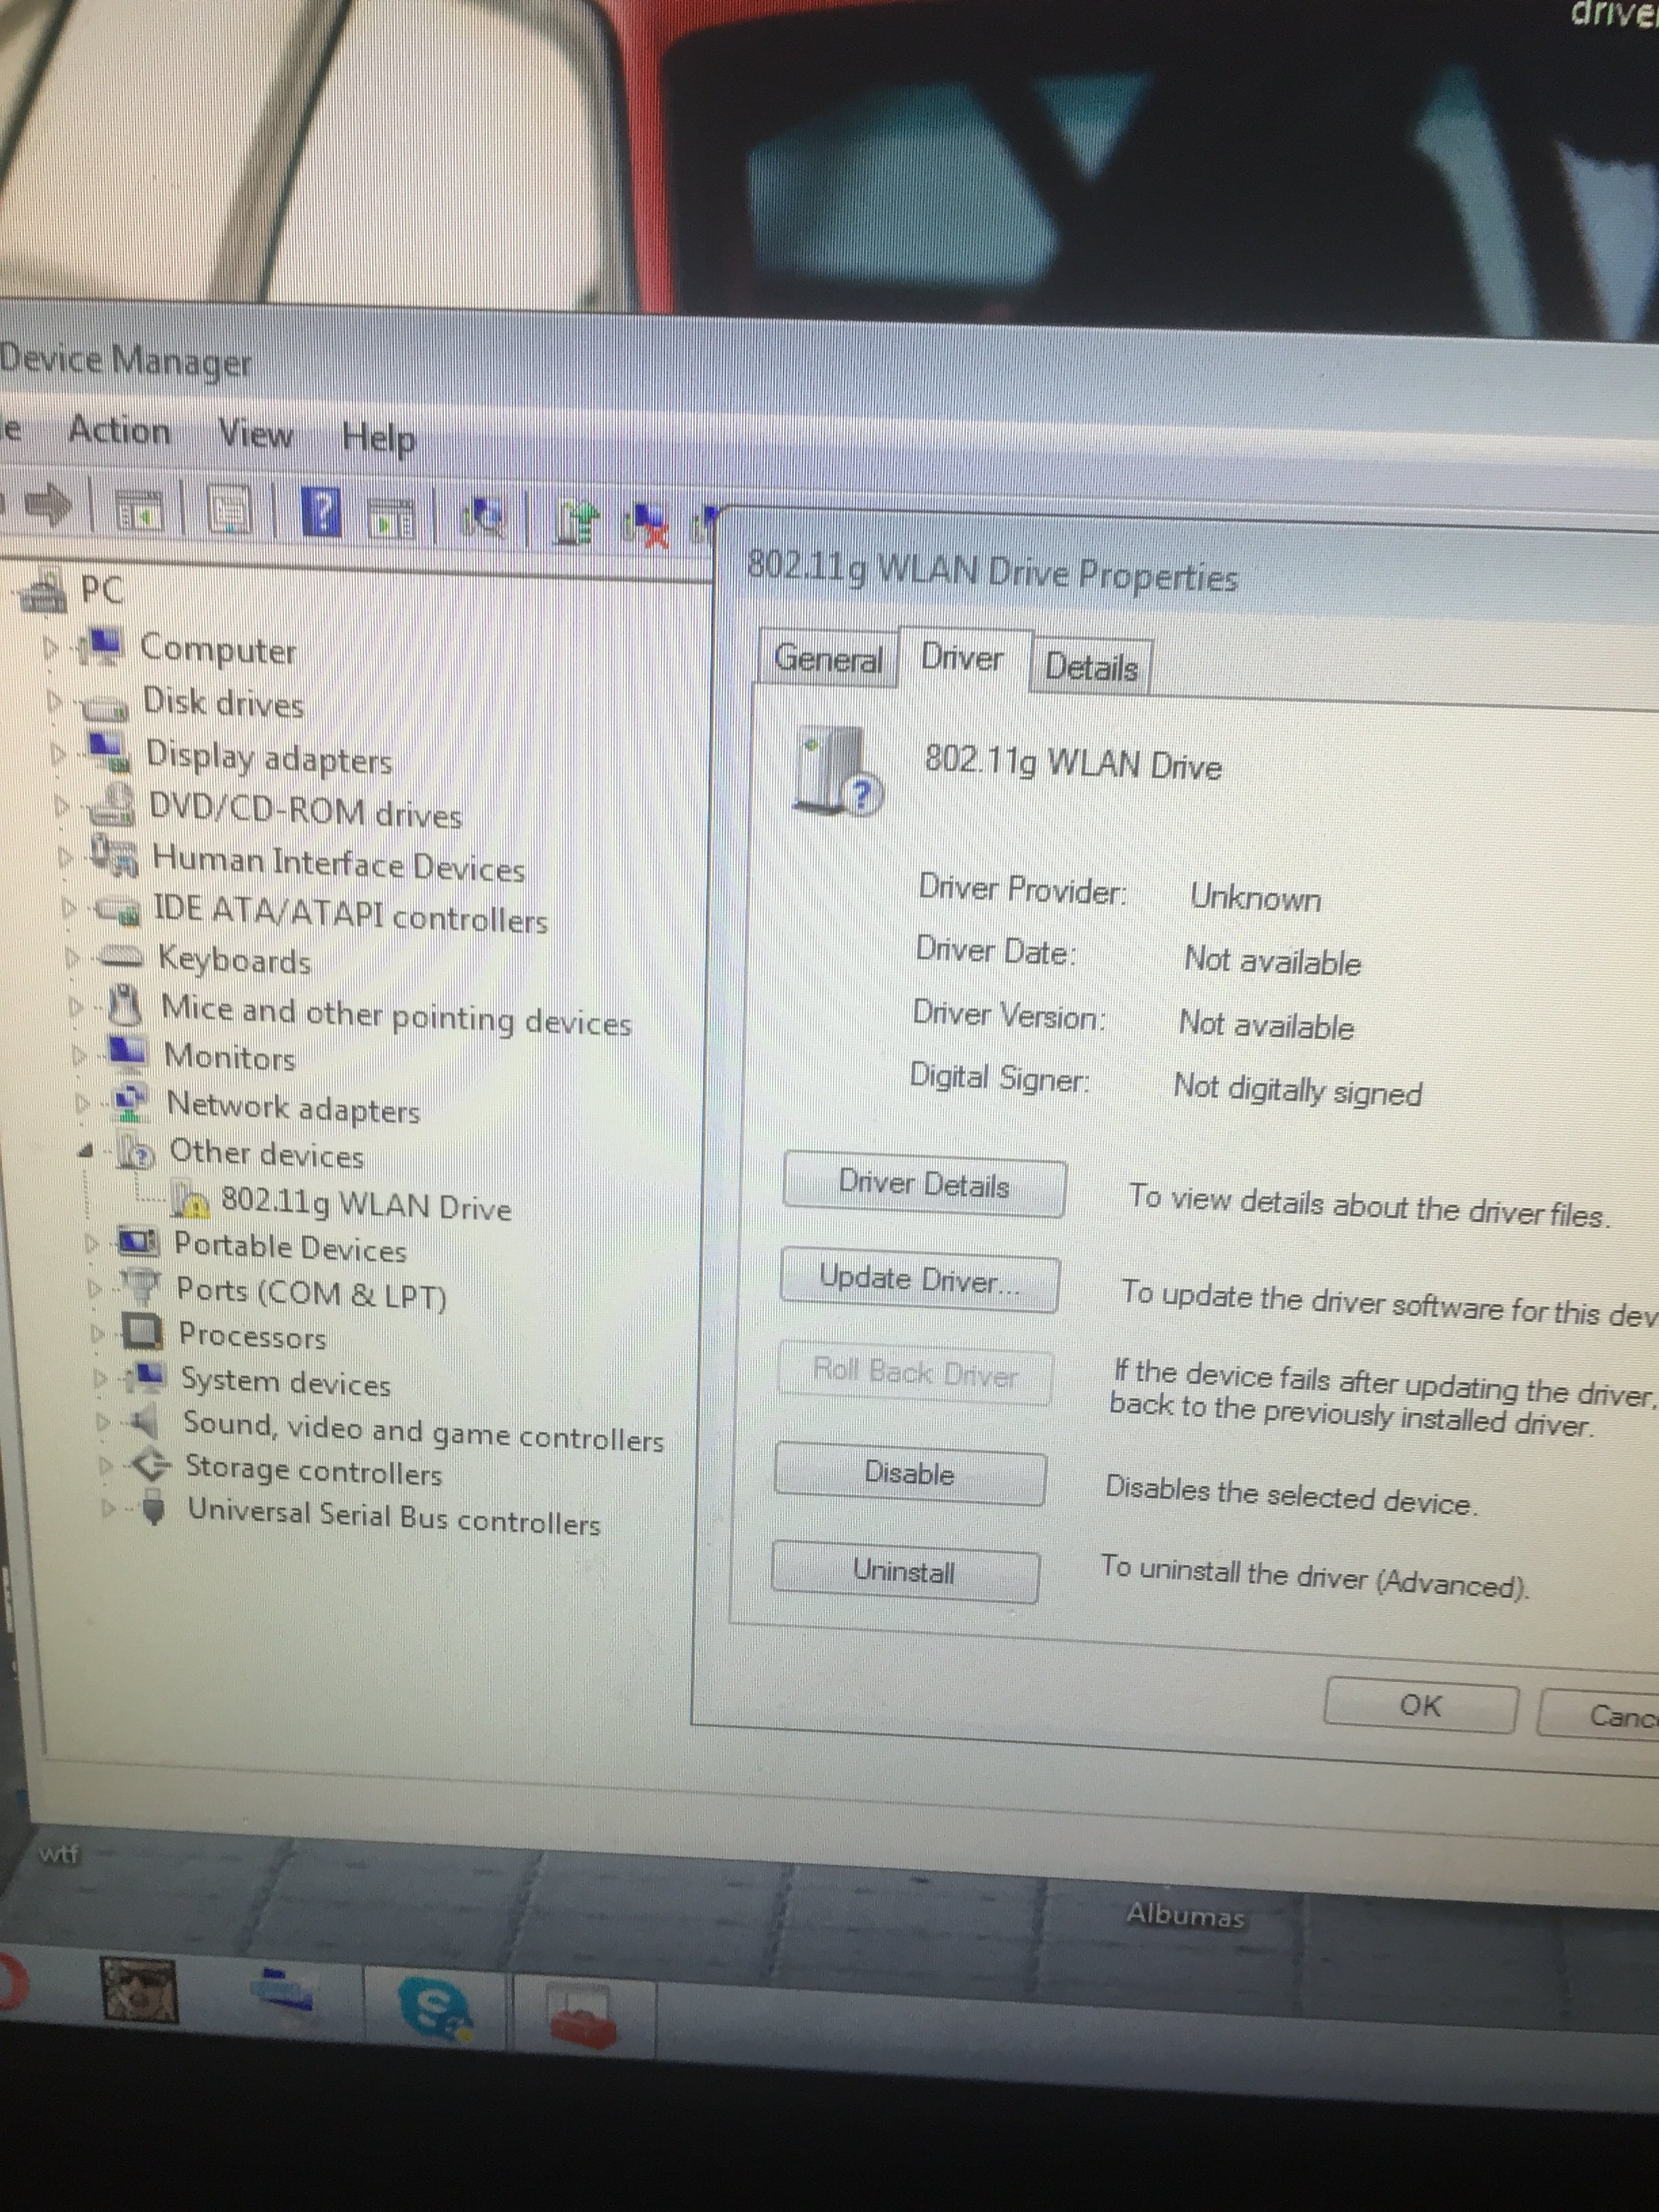The height and width of the screenshot is (2212, 1659).
Task: Open the Action menu
Action: coord(119,431)
